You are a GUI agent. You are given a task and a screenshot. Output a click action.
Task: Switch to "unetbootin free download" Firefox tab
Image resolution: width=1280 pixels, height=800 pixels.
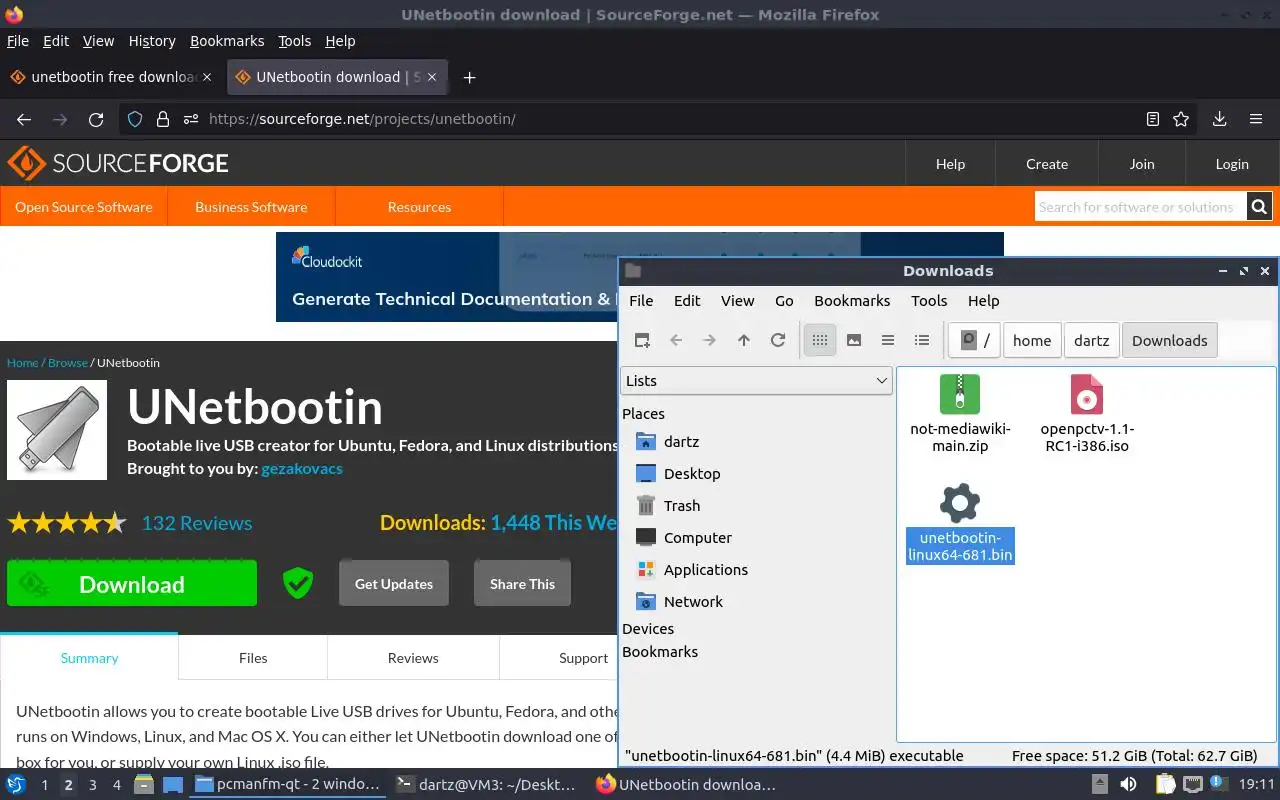pos(112,77)
